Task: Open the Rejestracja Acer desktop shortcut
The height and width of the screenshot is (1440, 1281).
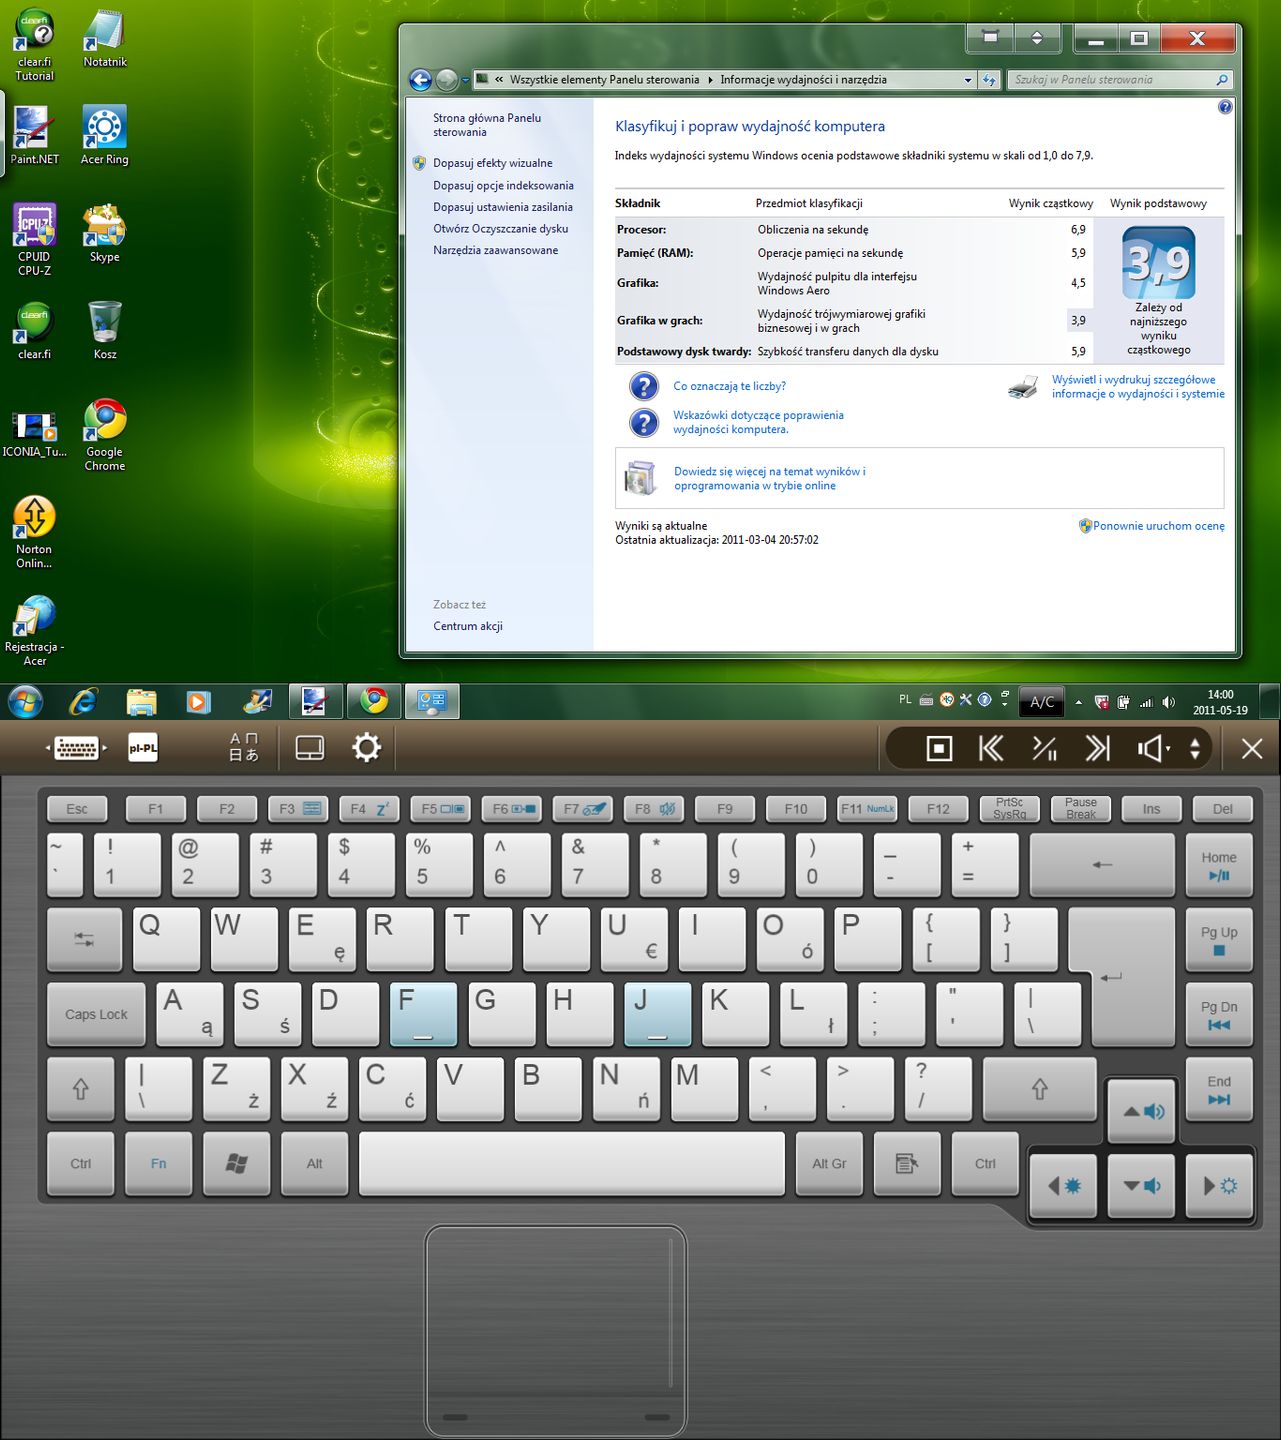Action: click(34, 630)
